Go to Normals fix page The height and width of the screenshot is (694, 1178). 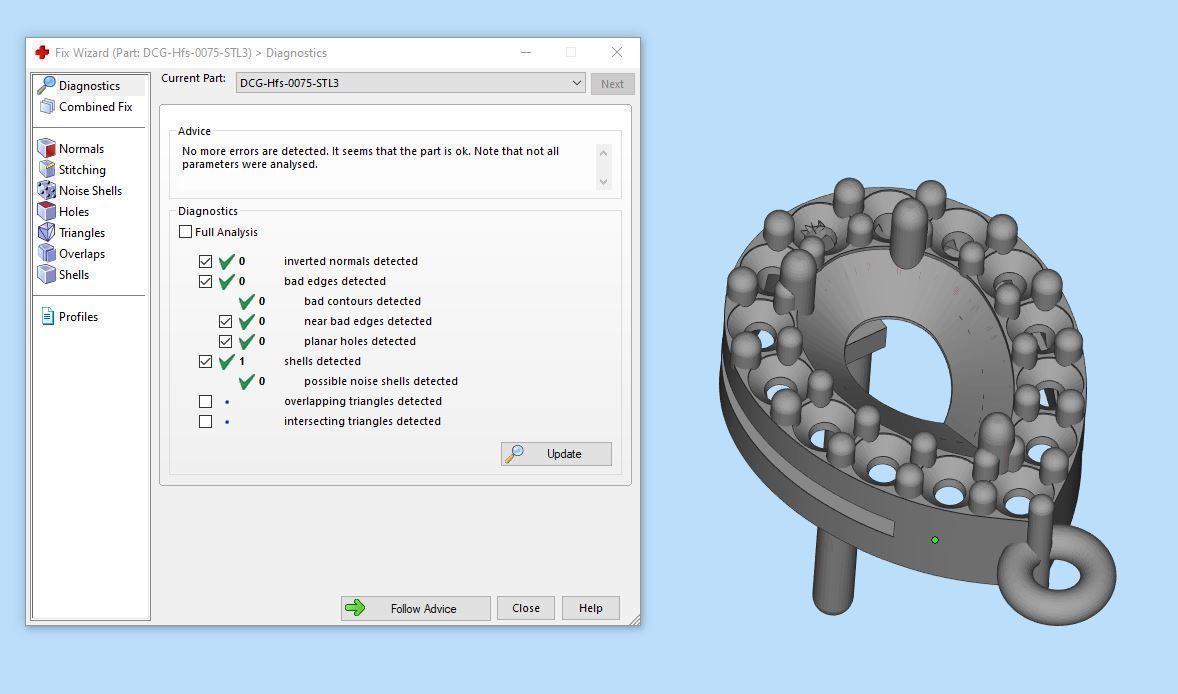(81, 149)
